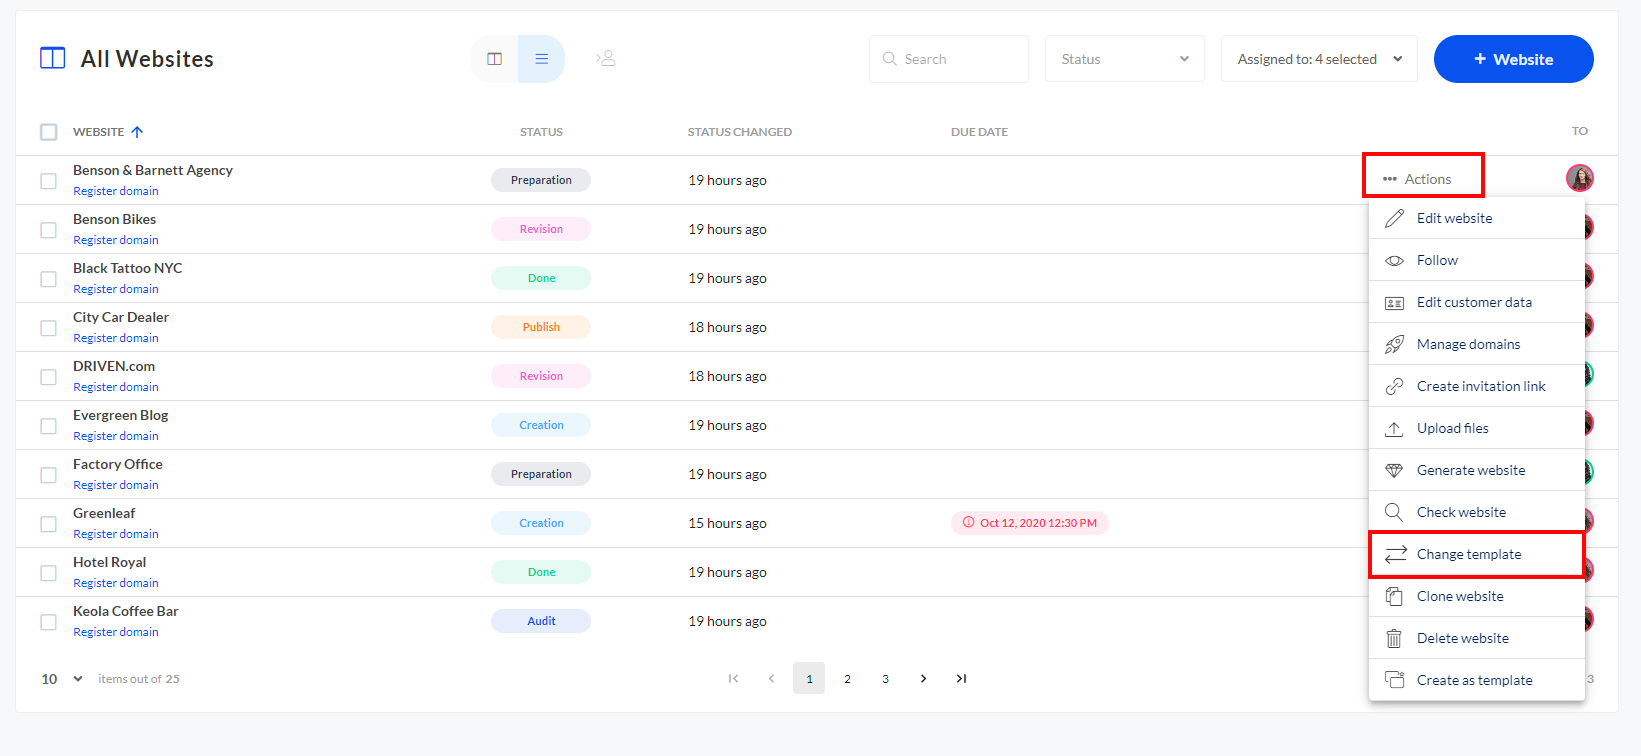Click the blue + Website button
The height and width of the screenshot is (756, 1641).
(1513, 59)
